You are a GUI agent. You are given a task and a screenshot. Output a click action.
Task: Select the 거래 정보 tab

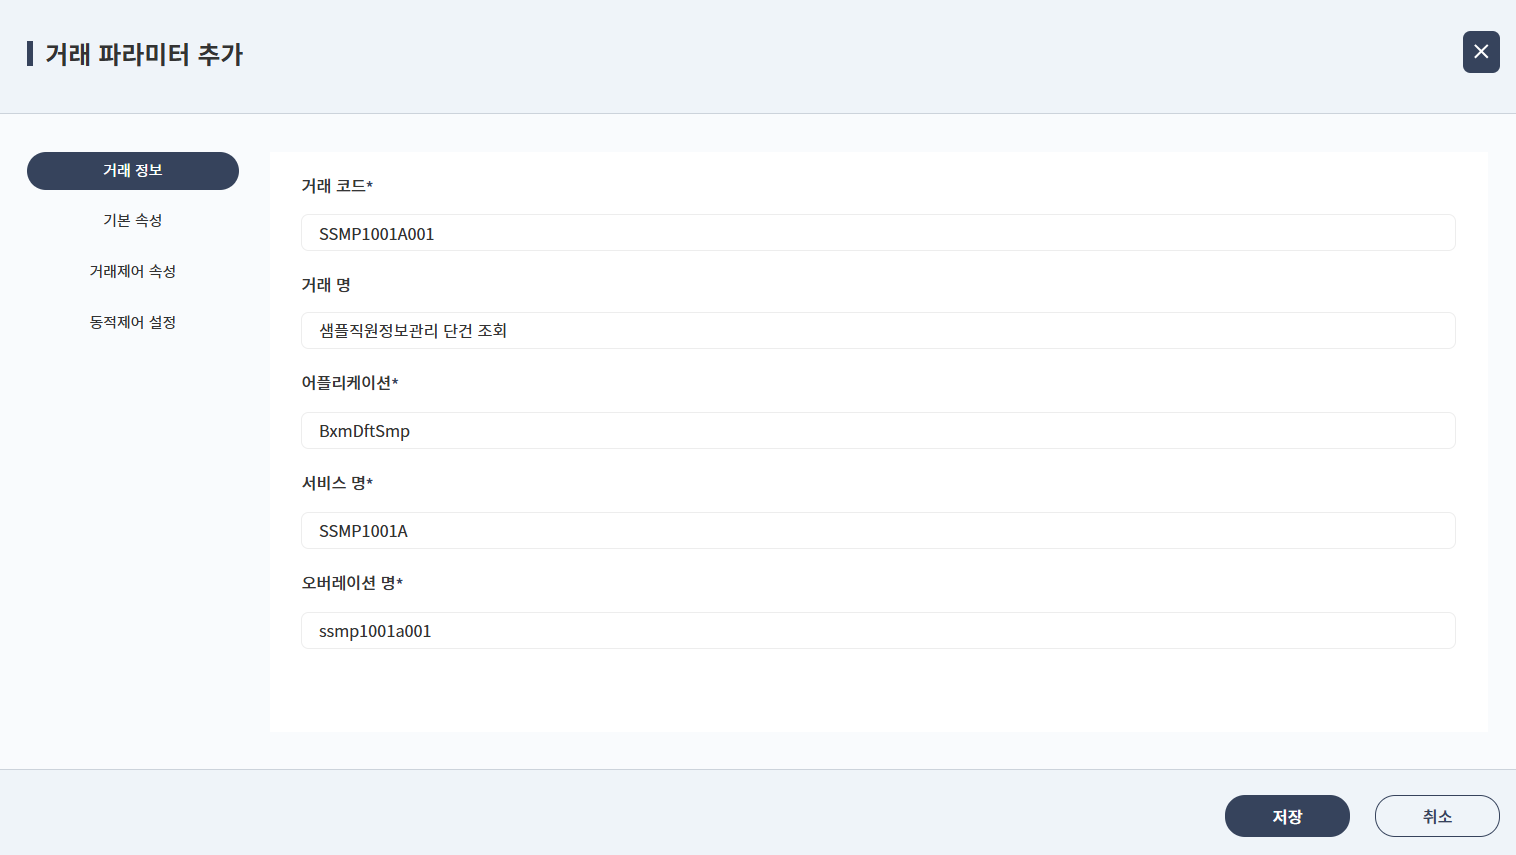pyautogui.click(x=133, y=171)
